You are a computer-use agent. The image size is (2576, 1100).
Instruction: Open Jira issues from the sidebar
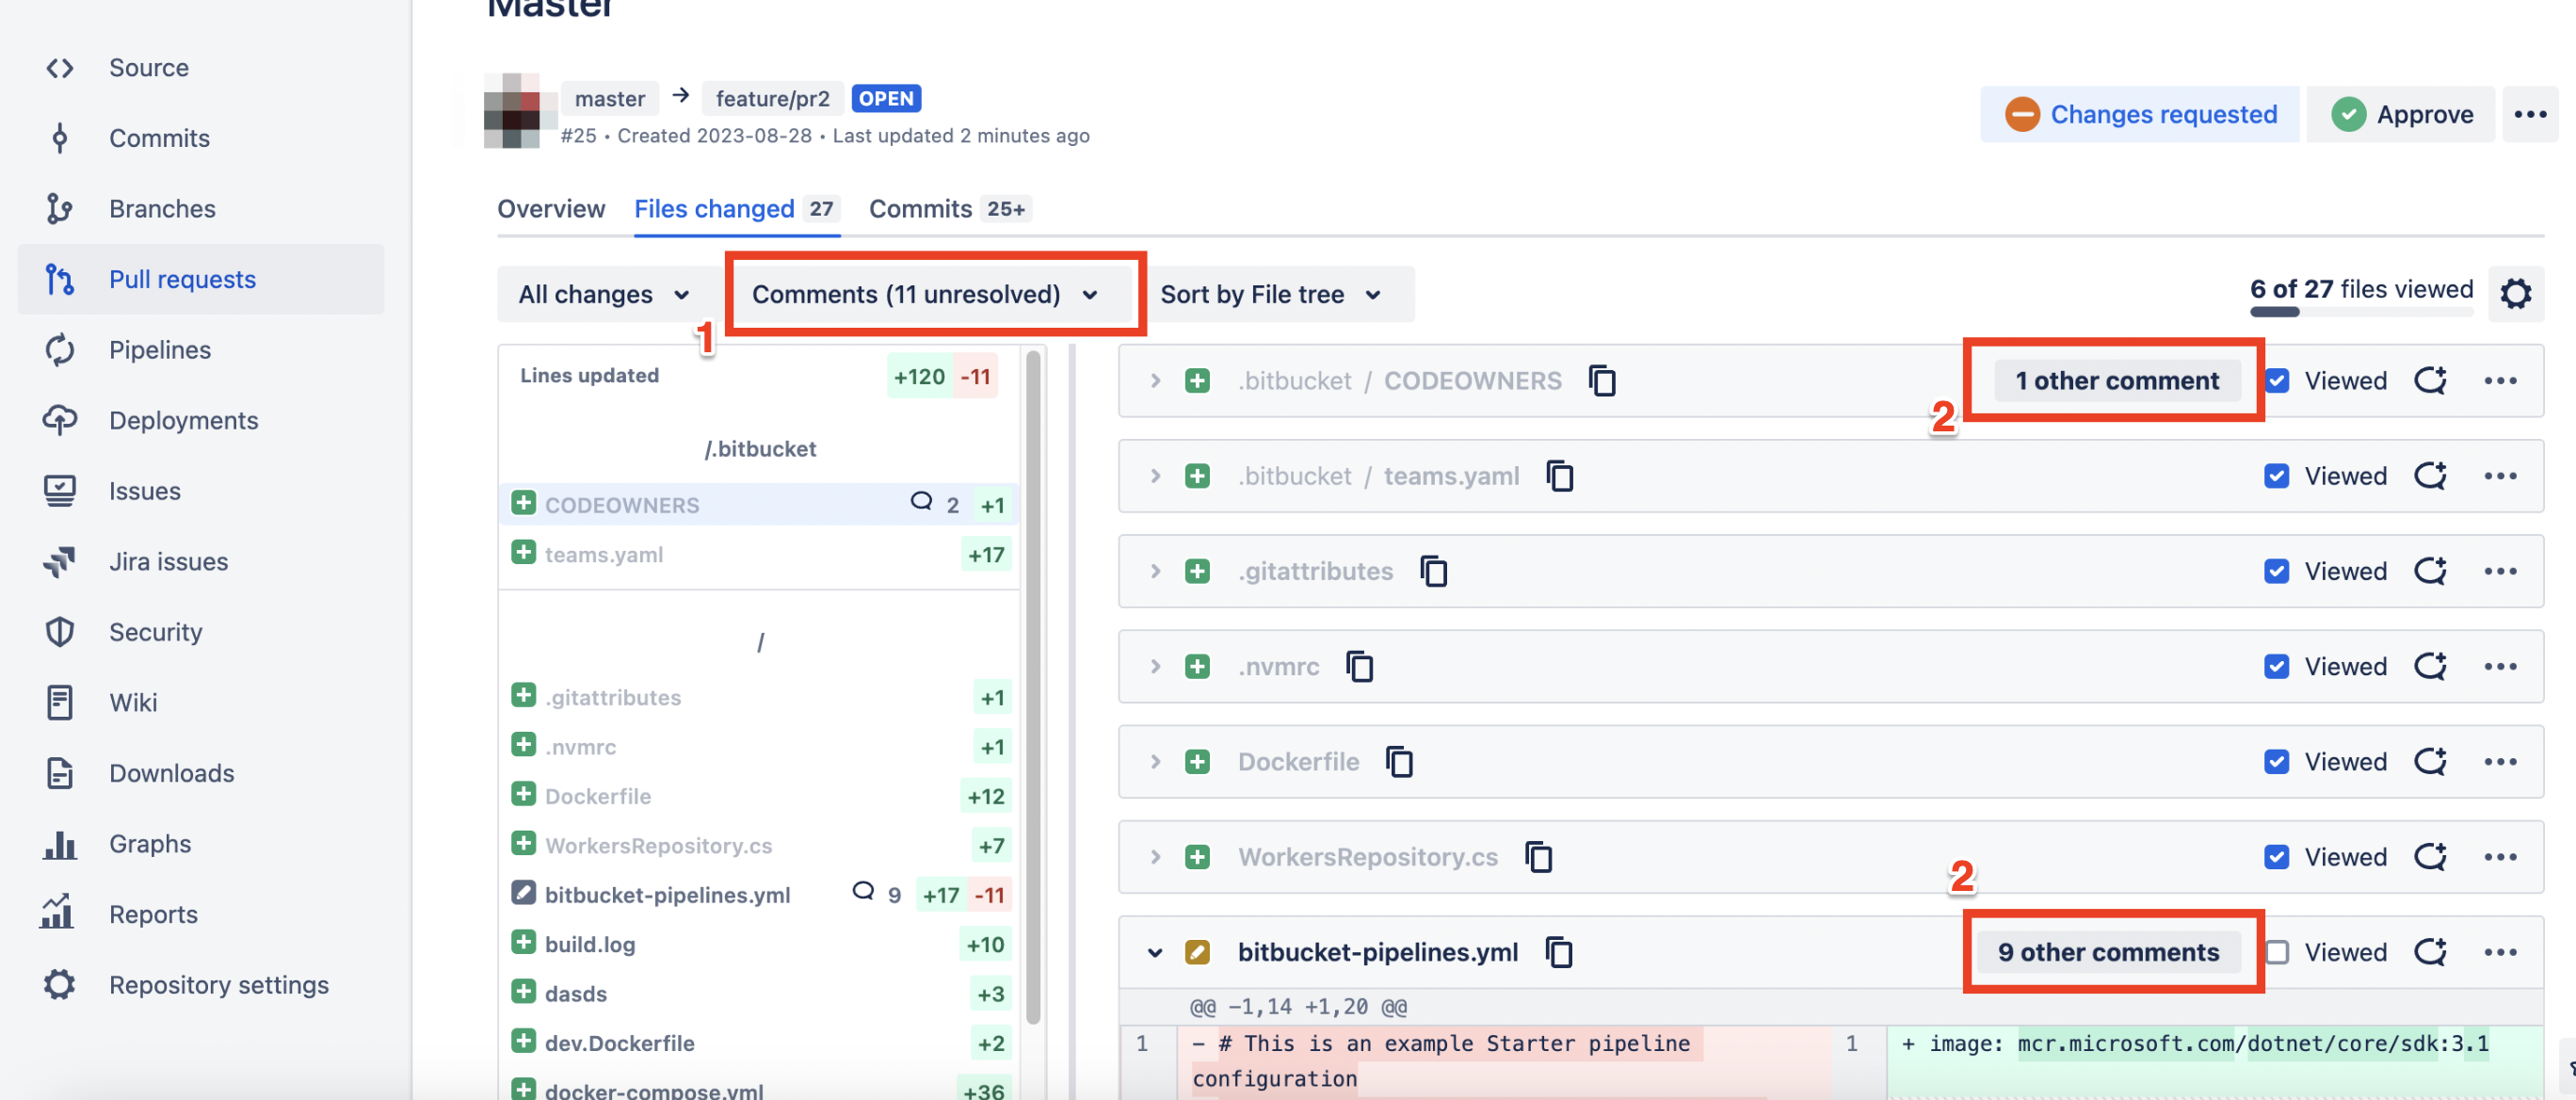(x=168, y=561)
